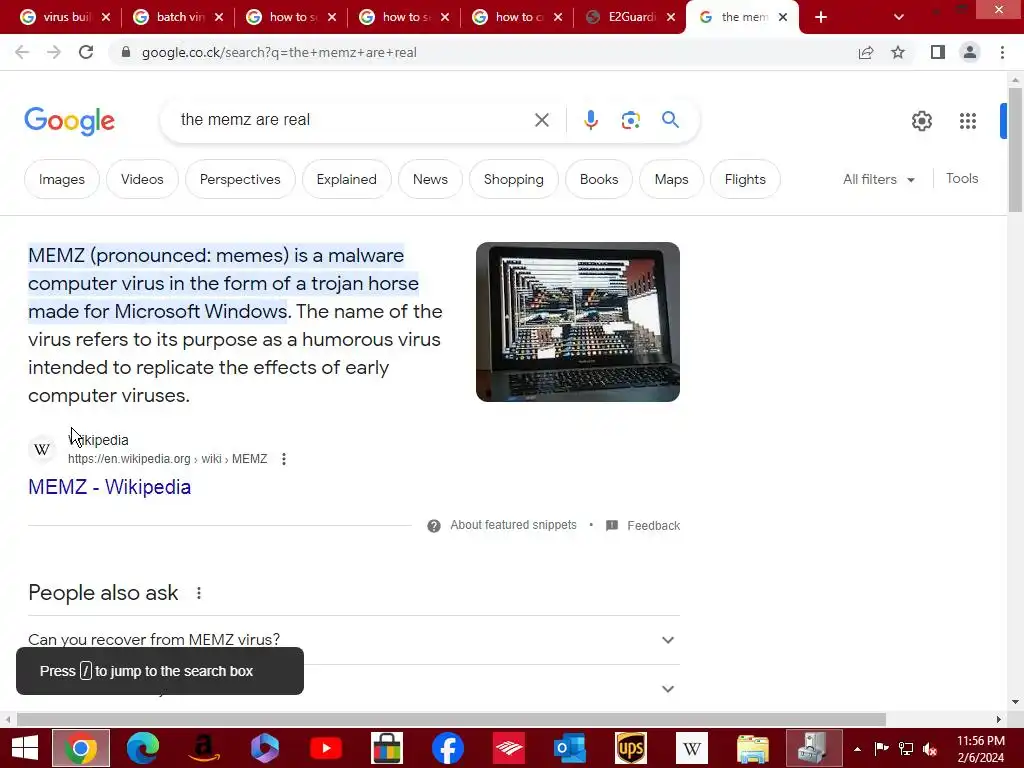This screenshot has width=1024, height=768.
Task: Open Microsoft Store taskbar icon
Action: tap(387, 748)
